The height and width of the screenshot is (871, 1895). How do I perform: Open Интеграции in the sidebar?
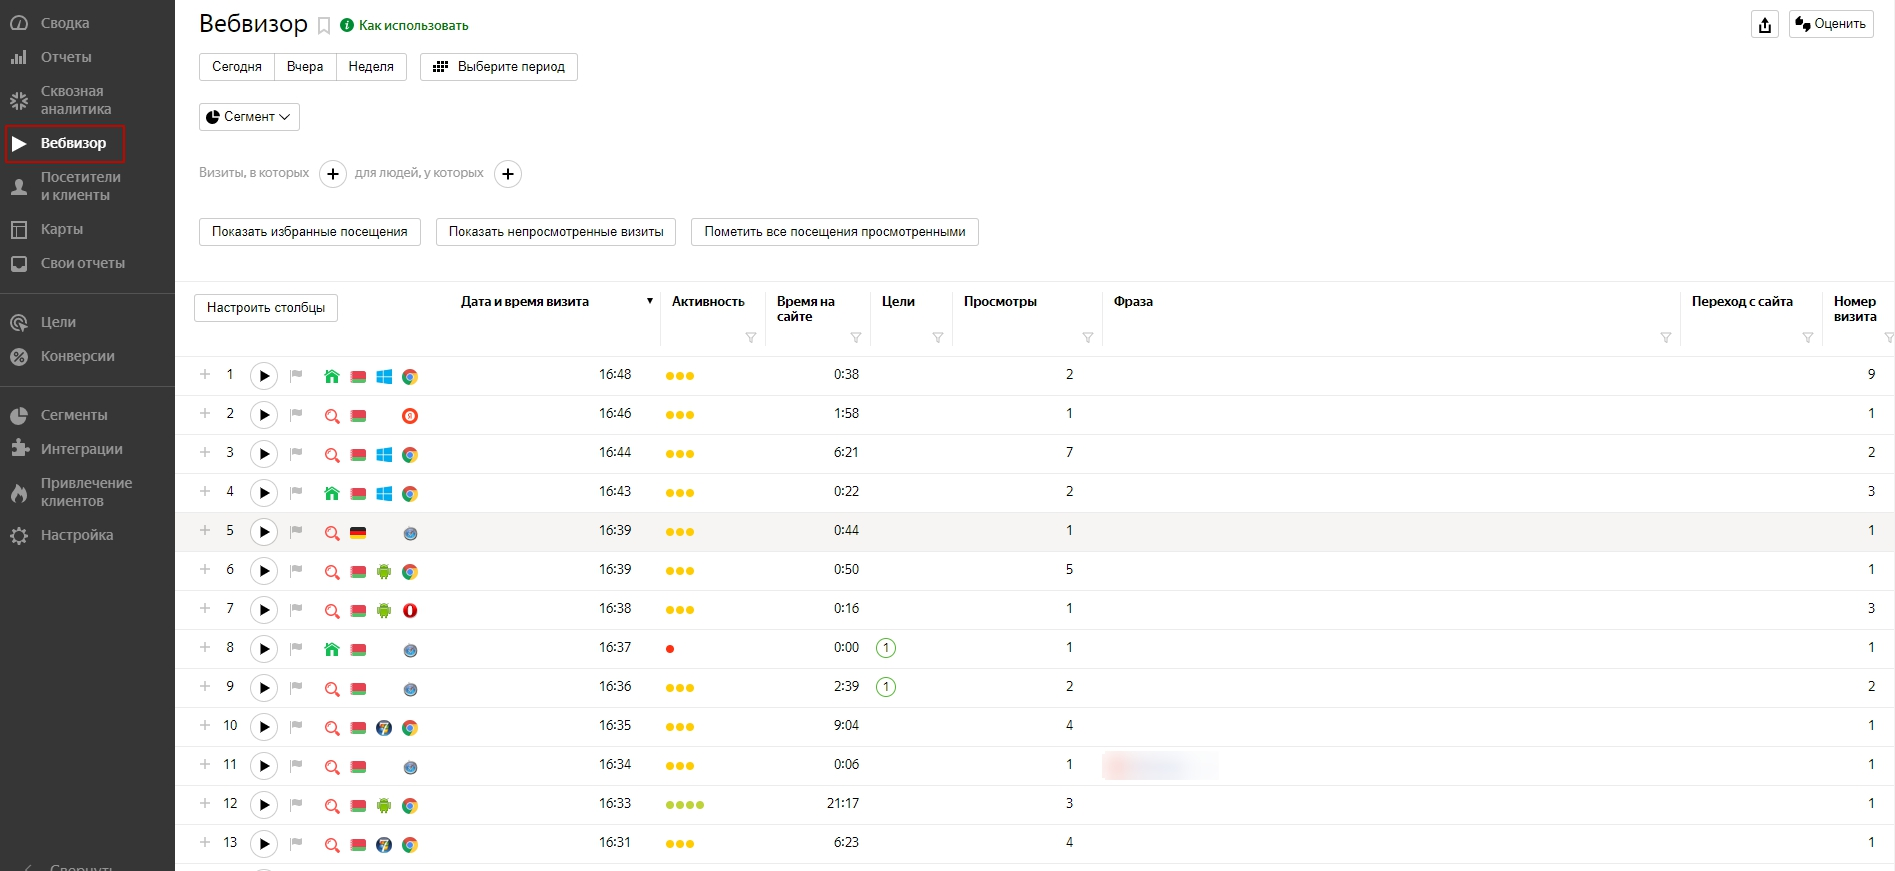click(82, 449)
